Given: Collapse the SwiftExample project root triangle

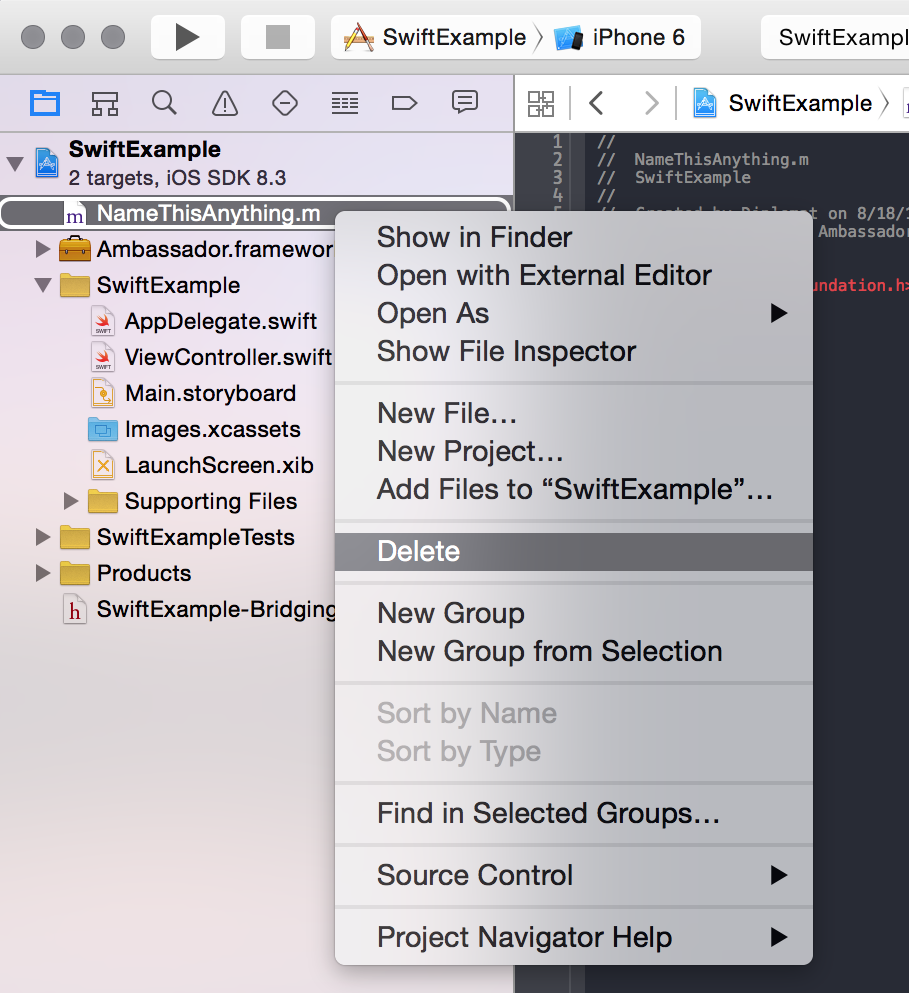Looking at the screenshot, I should tap(15, 164).
